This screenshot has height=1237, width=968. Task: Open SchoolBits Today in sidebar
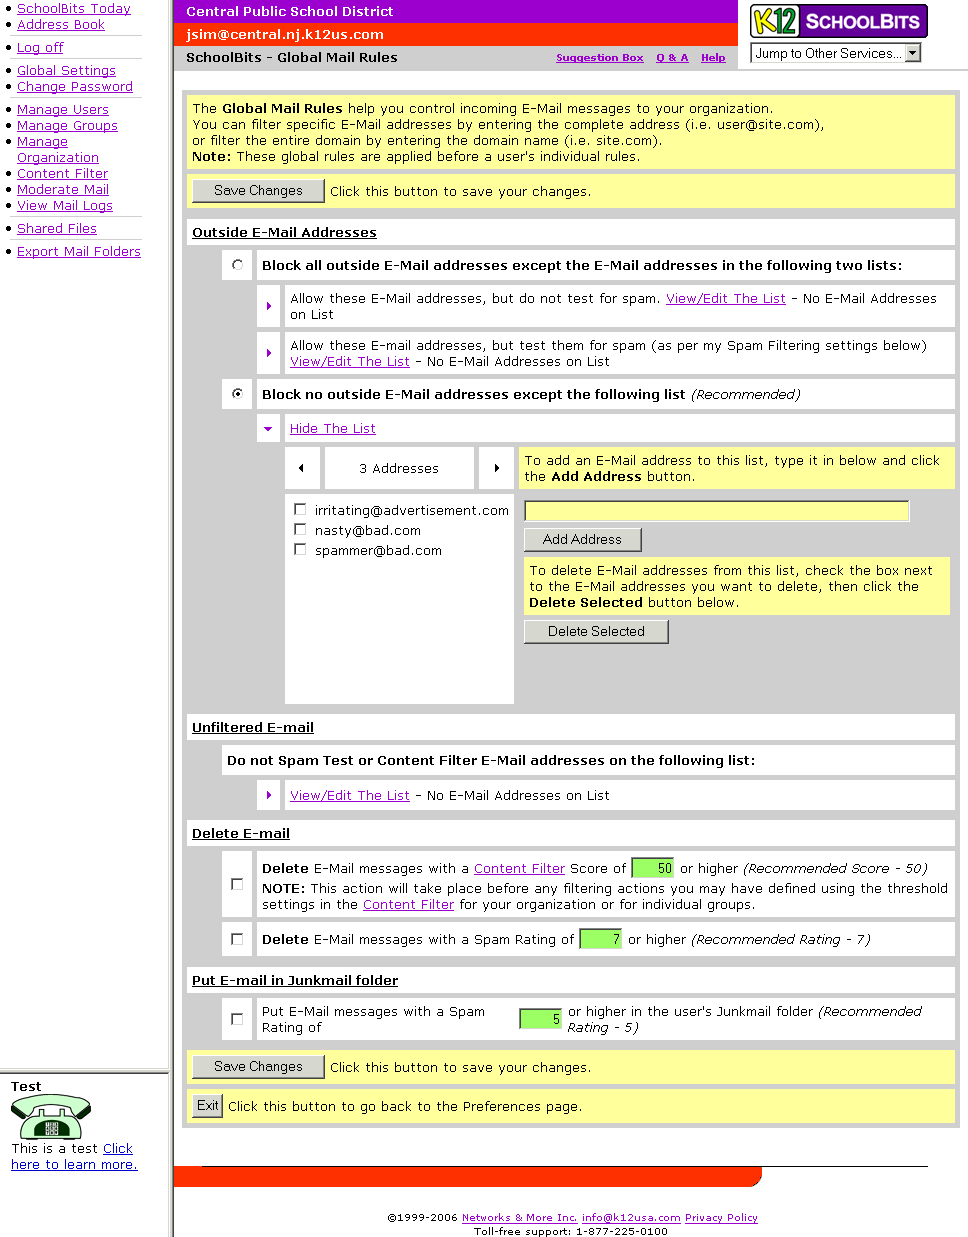pos(74,8)
